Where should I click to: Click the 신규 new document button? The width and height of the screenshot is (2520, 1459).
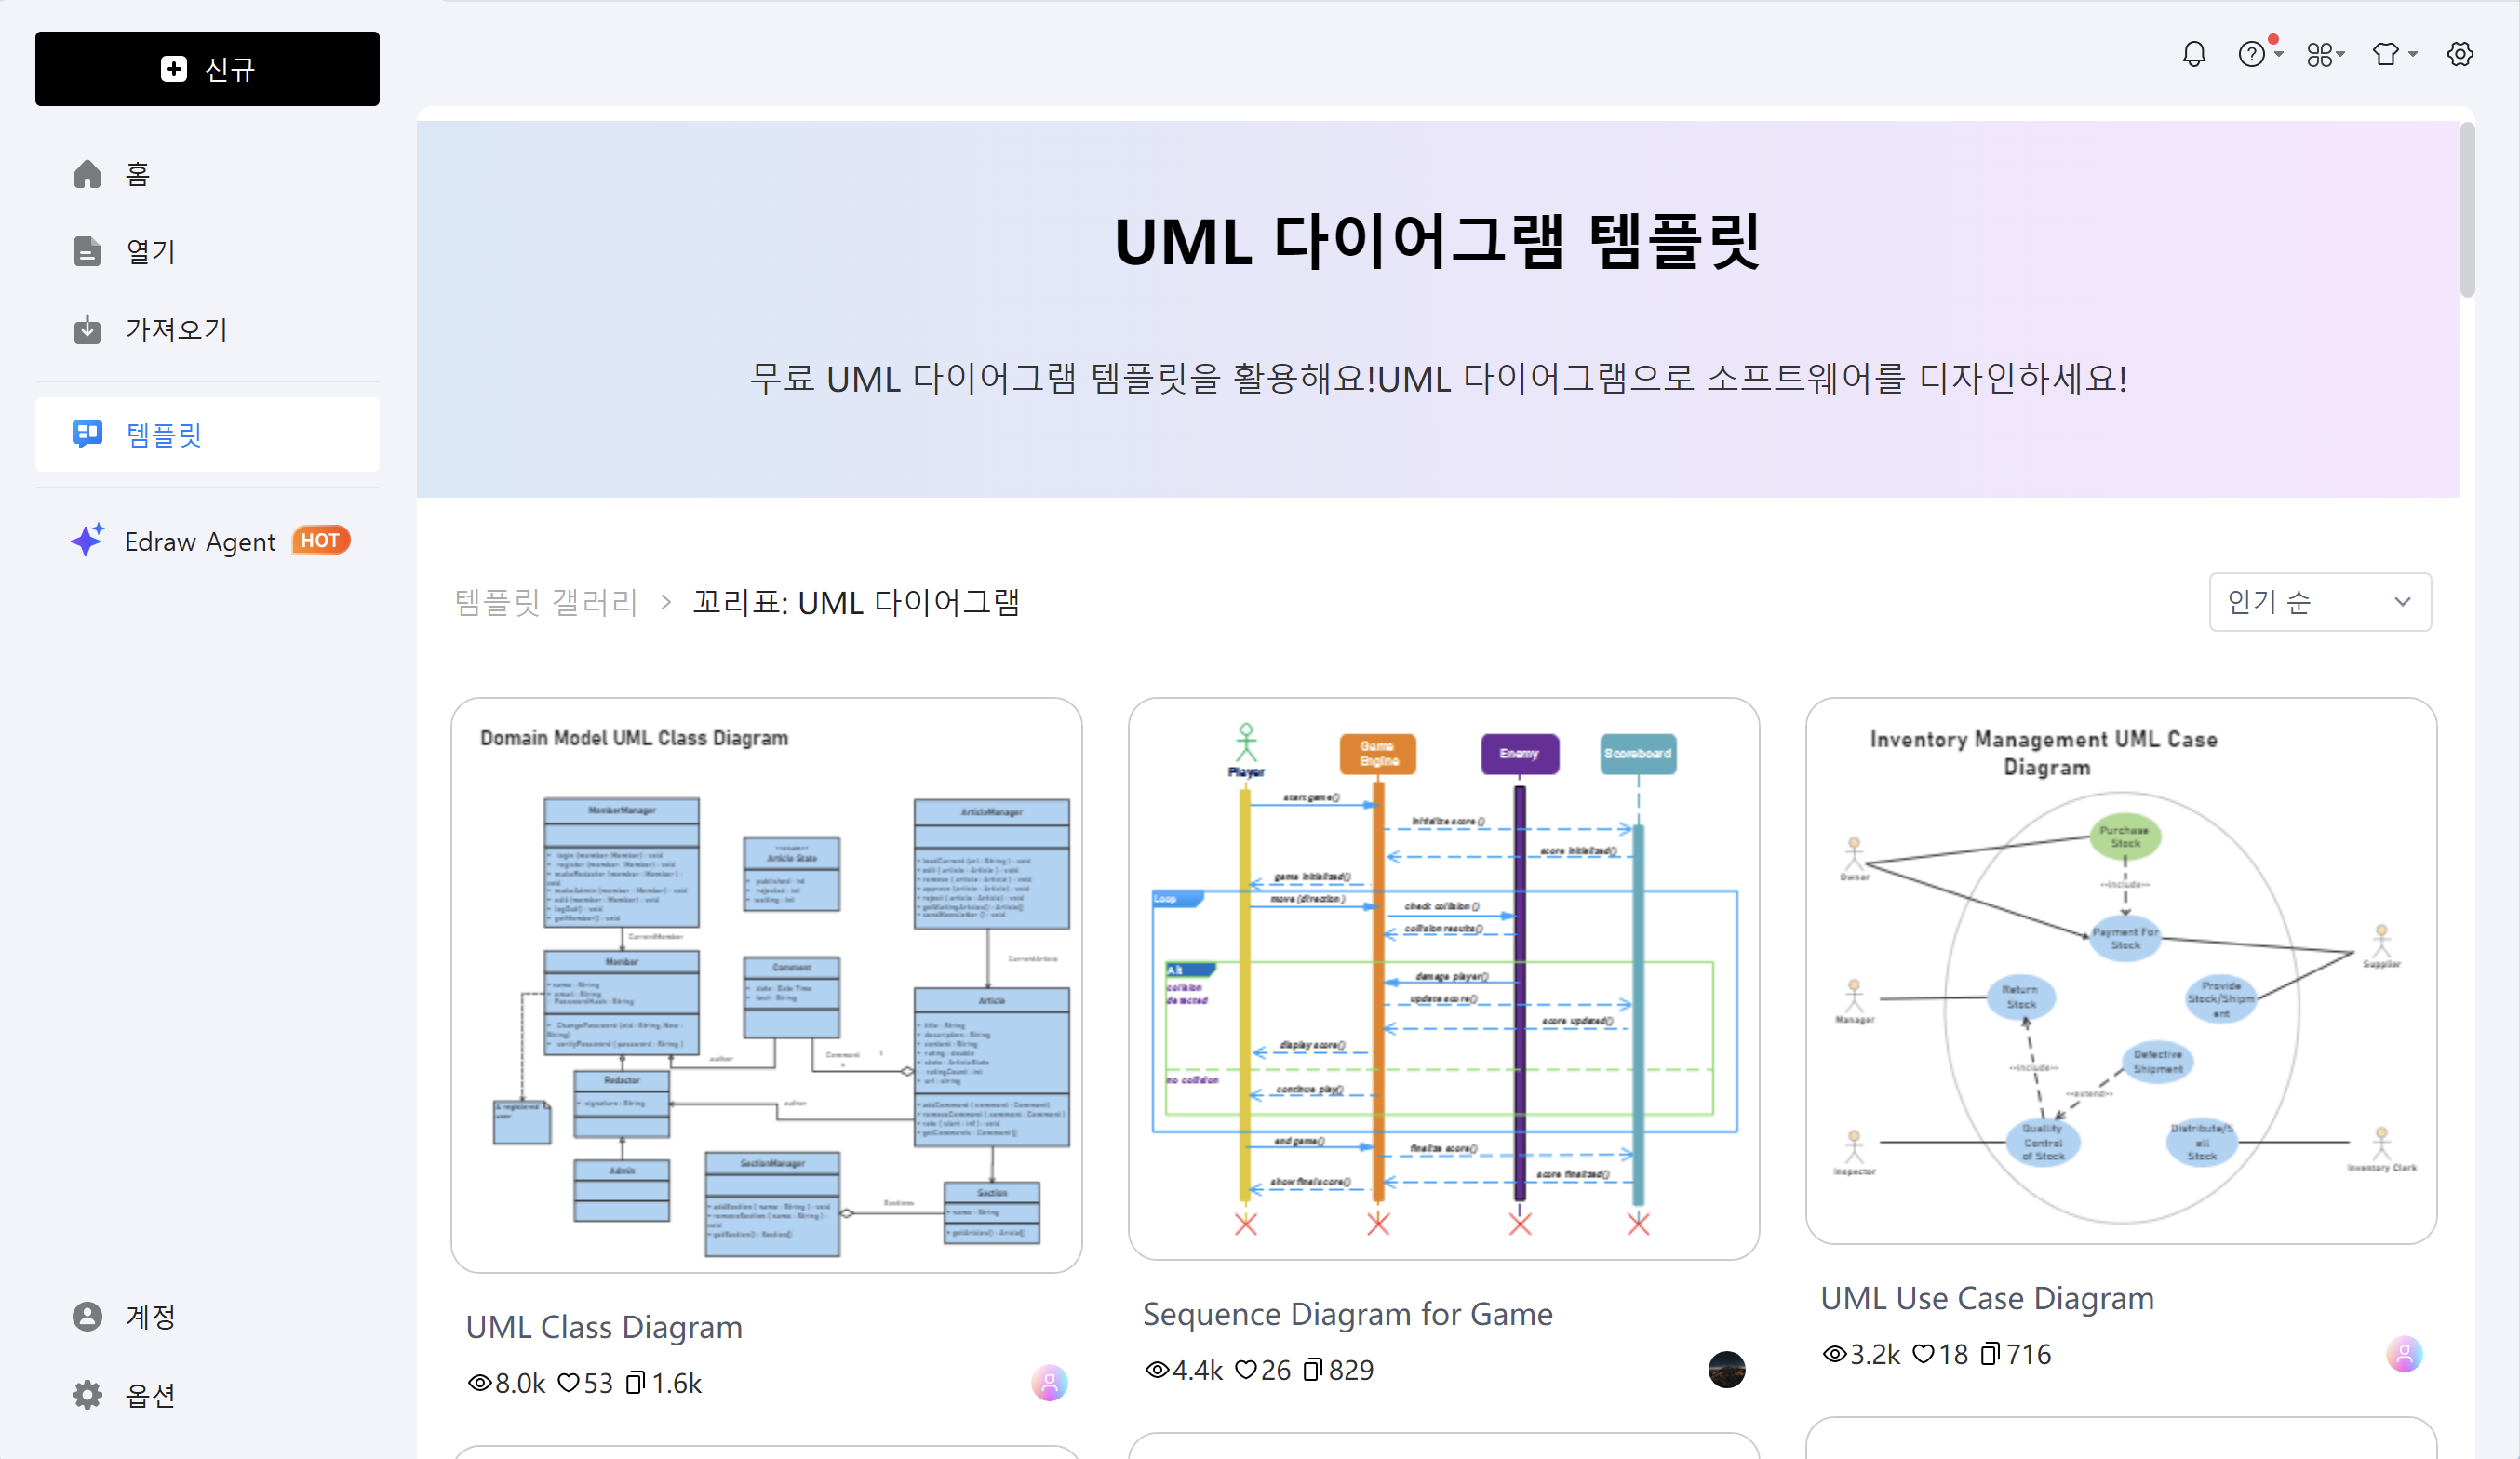point(207,68)
